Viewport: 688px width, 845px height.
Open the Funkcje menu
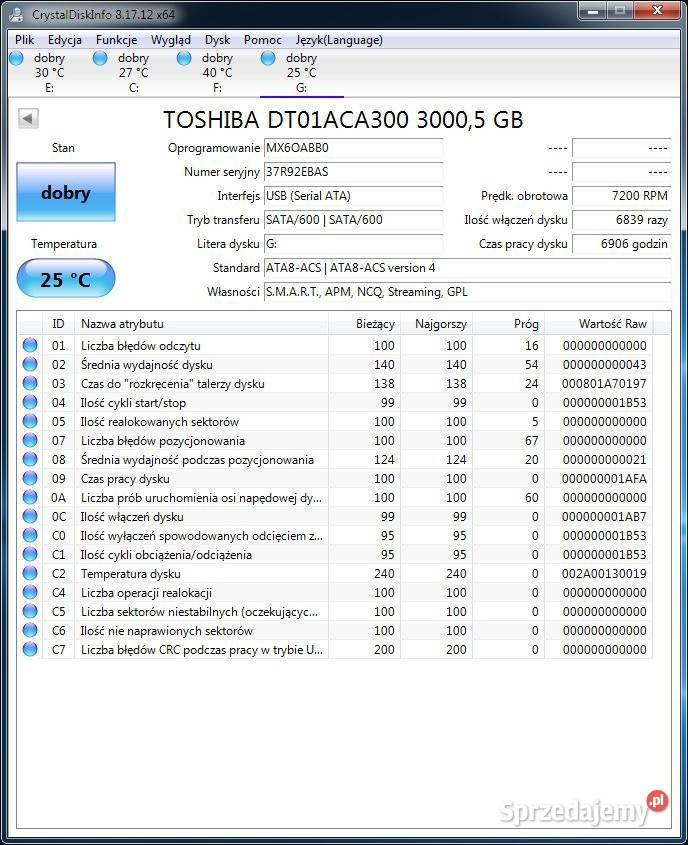[116, 40]
